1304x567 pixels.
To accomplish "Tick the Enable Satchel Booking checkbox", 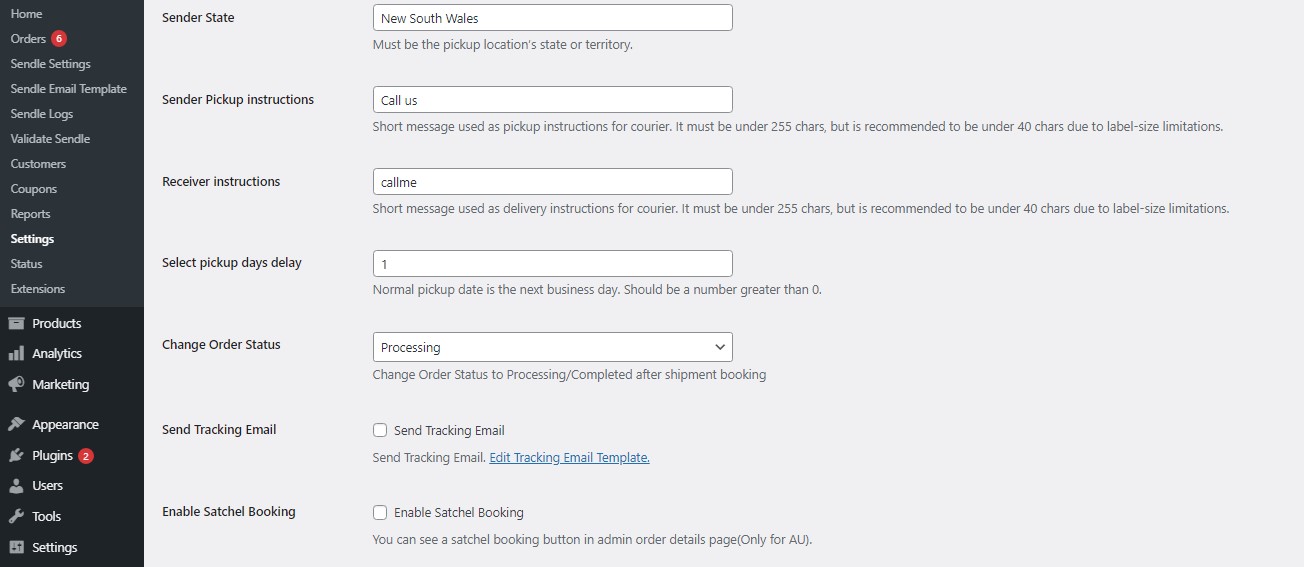I will 380,513.
